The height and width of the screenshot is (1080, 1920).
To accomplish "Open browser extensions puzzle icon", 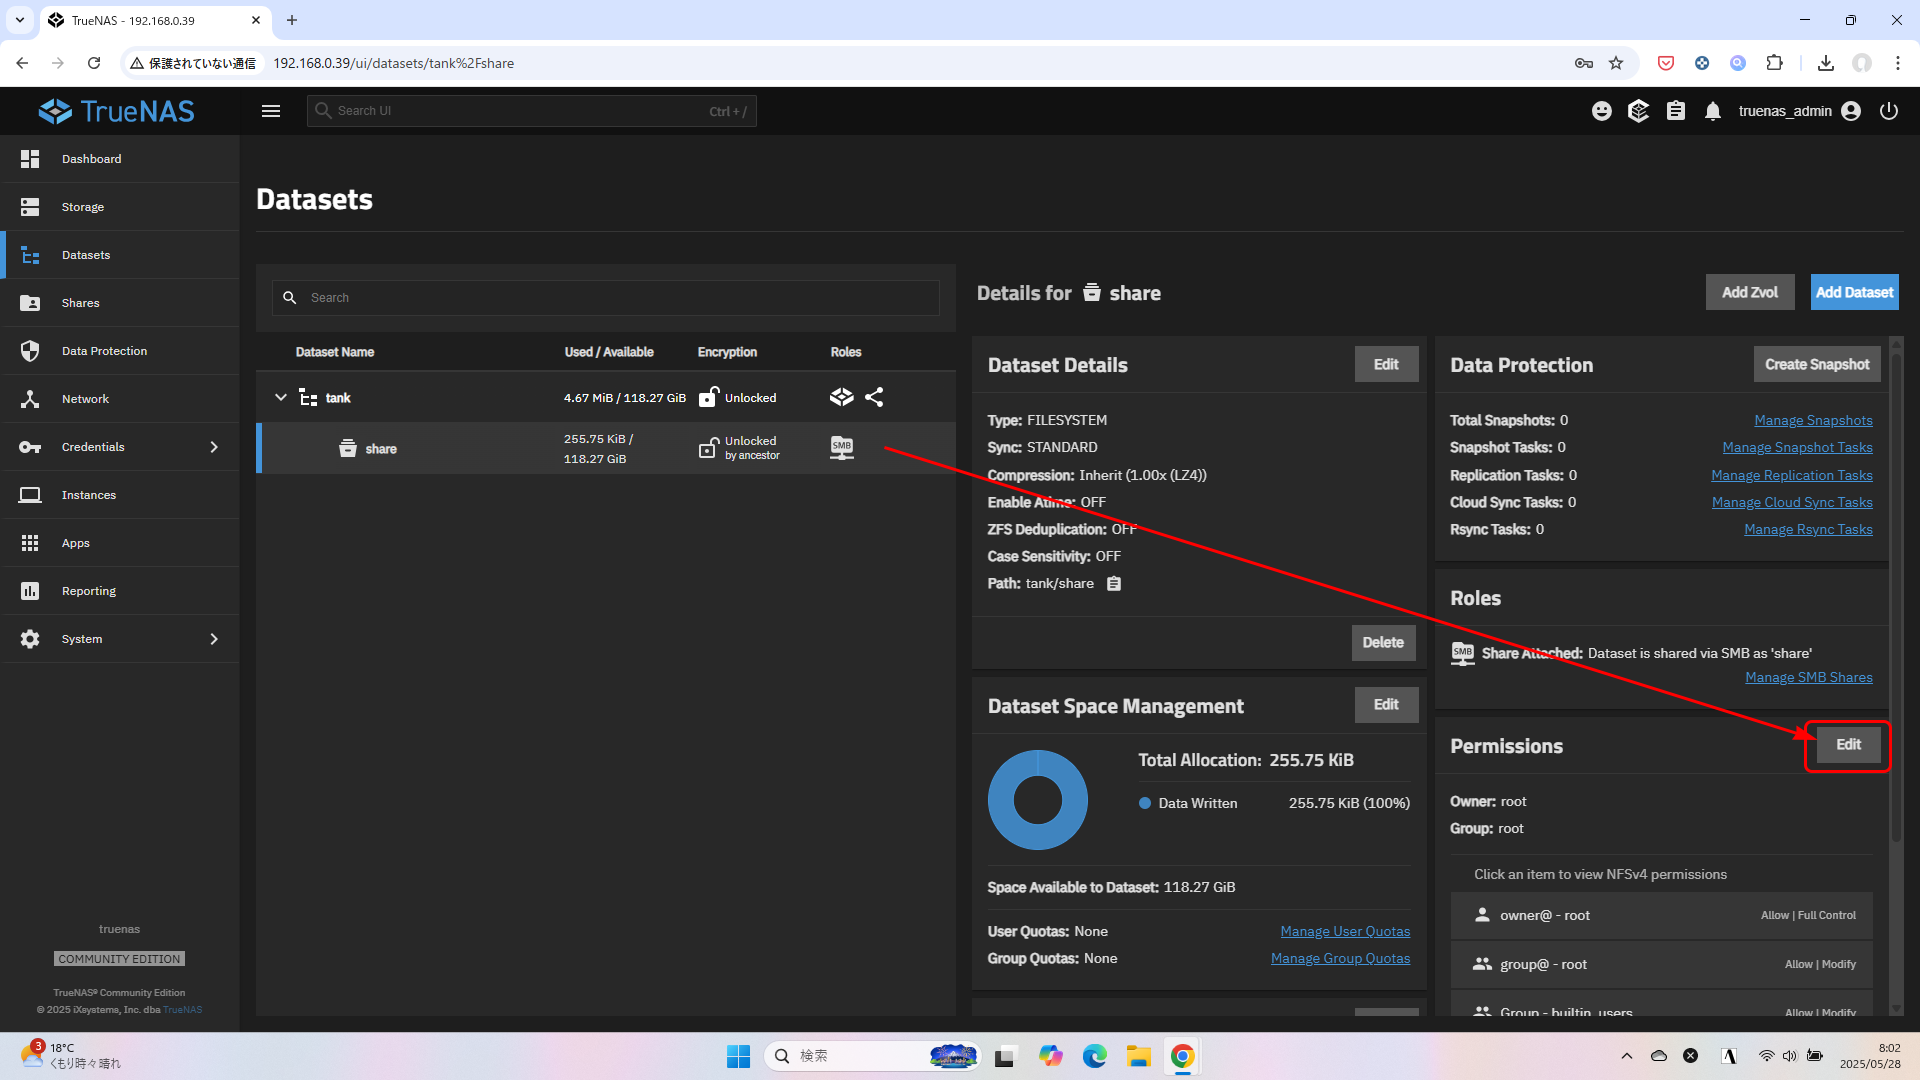I will point(1774,63).
